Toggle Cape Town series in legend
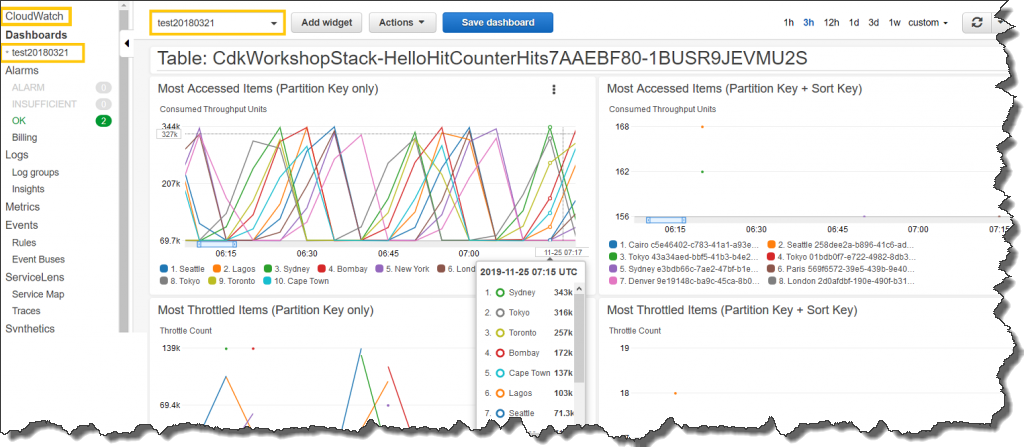The image size is (1024, 447). click(296, 281)
